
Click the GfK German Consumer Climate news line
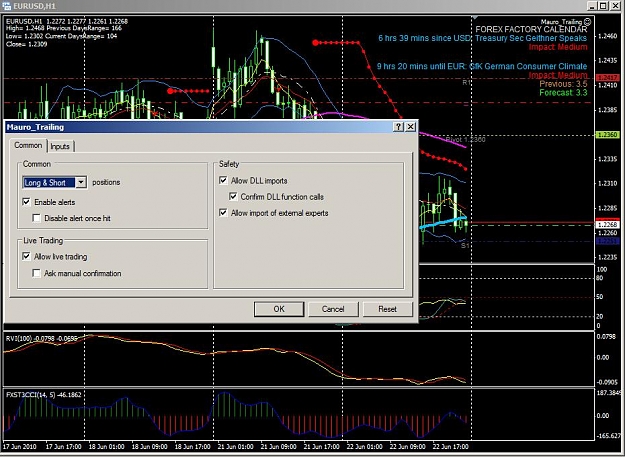pyautogui.click(x=482, y=66)
